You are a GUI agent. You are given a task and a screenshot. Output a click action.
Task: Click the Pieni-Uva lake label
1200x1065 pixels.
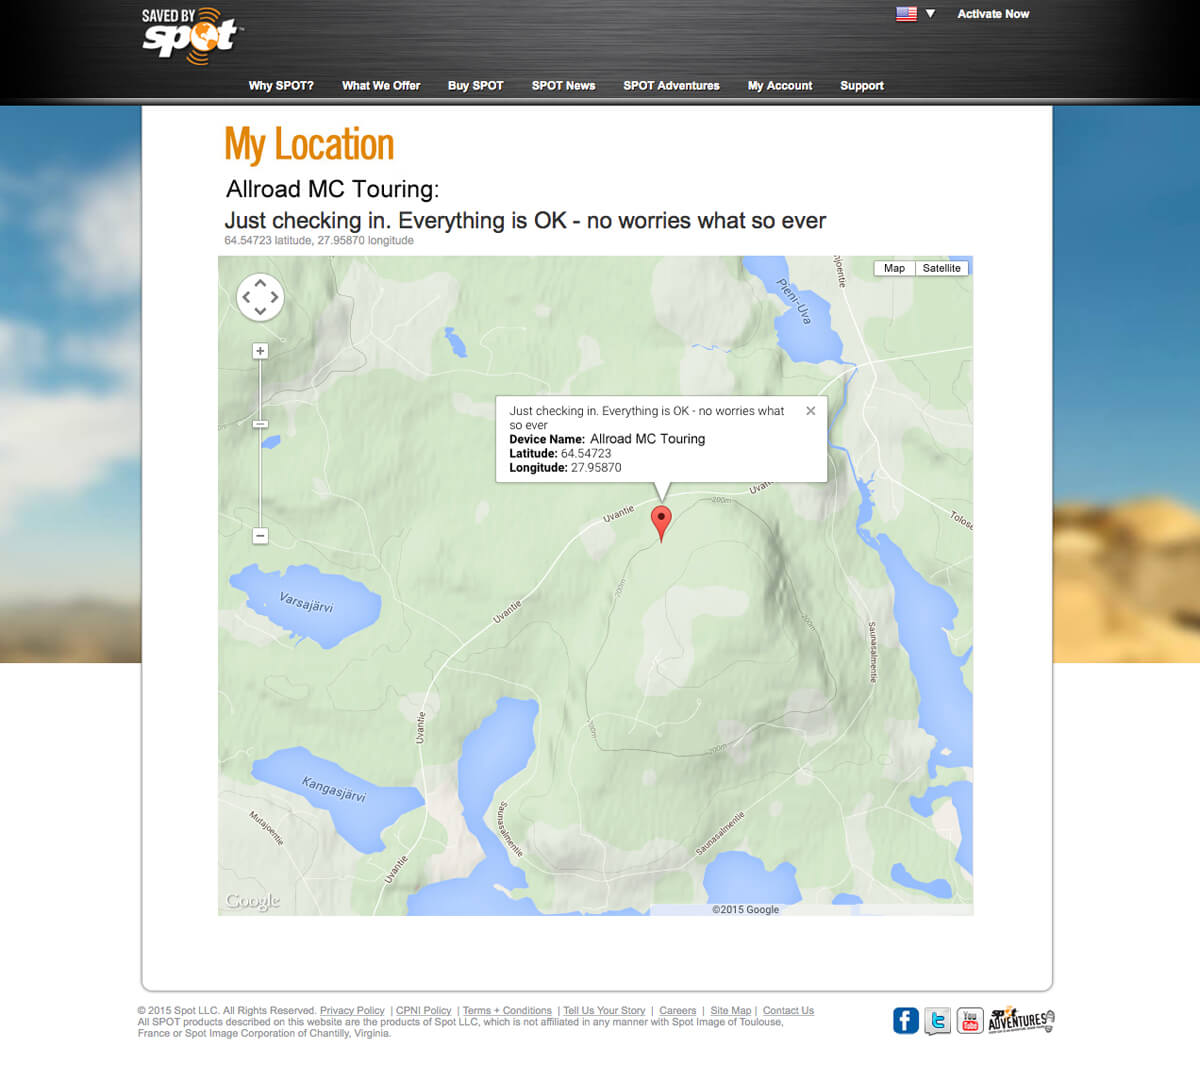click(x=795, y=301)
